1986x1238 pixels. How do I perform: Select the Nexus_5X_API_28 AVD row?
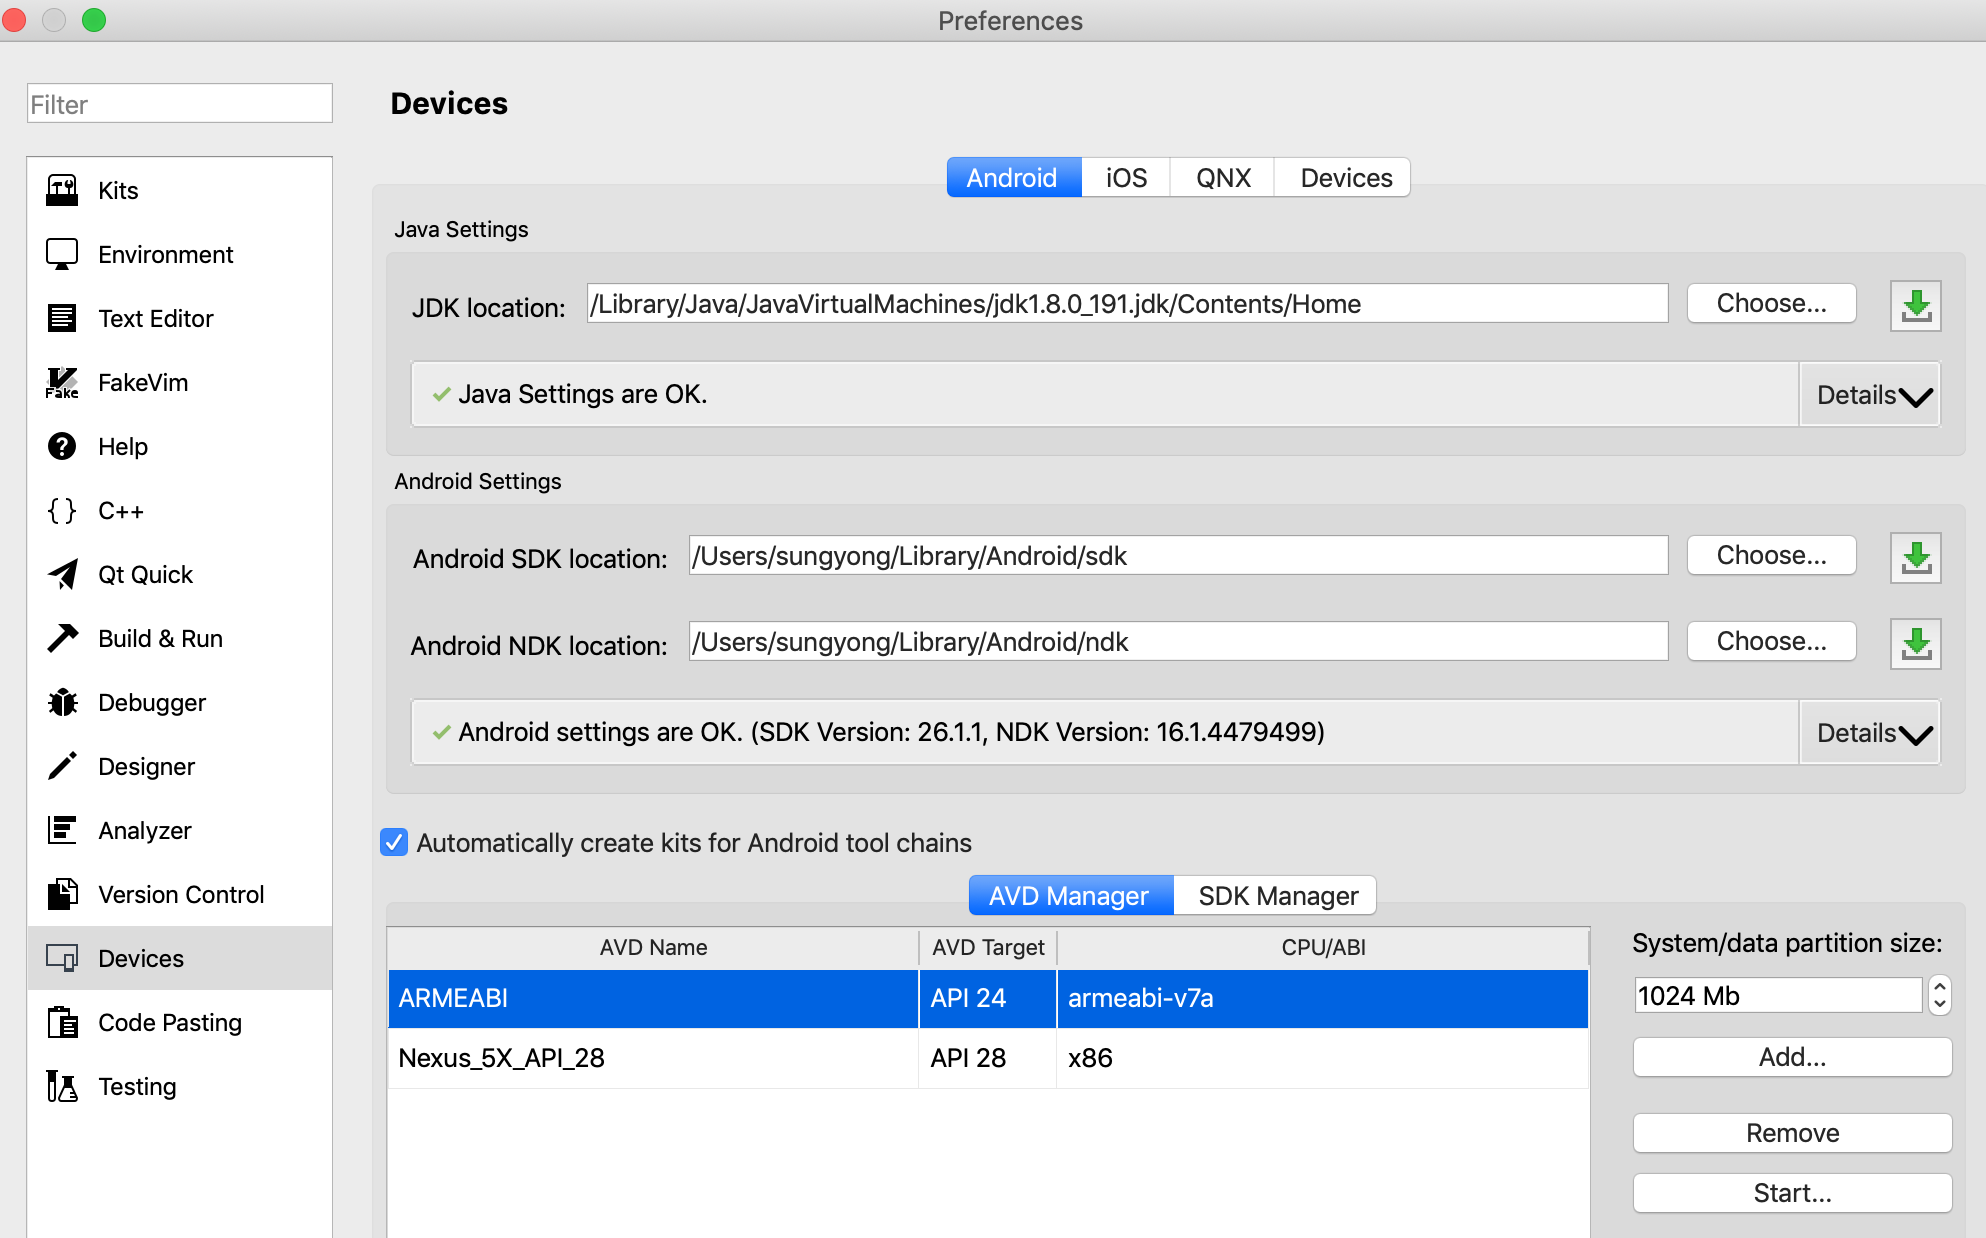click(652, 1058)
